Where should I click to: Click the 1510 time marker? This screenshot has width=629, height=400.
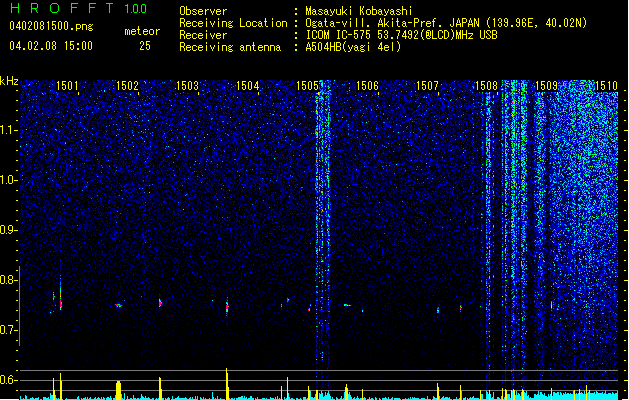click(x=607, y=86)
